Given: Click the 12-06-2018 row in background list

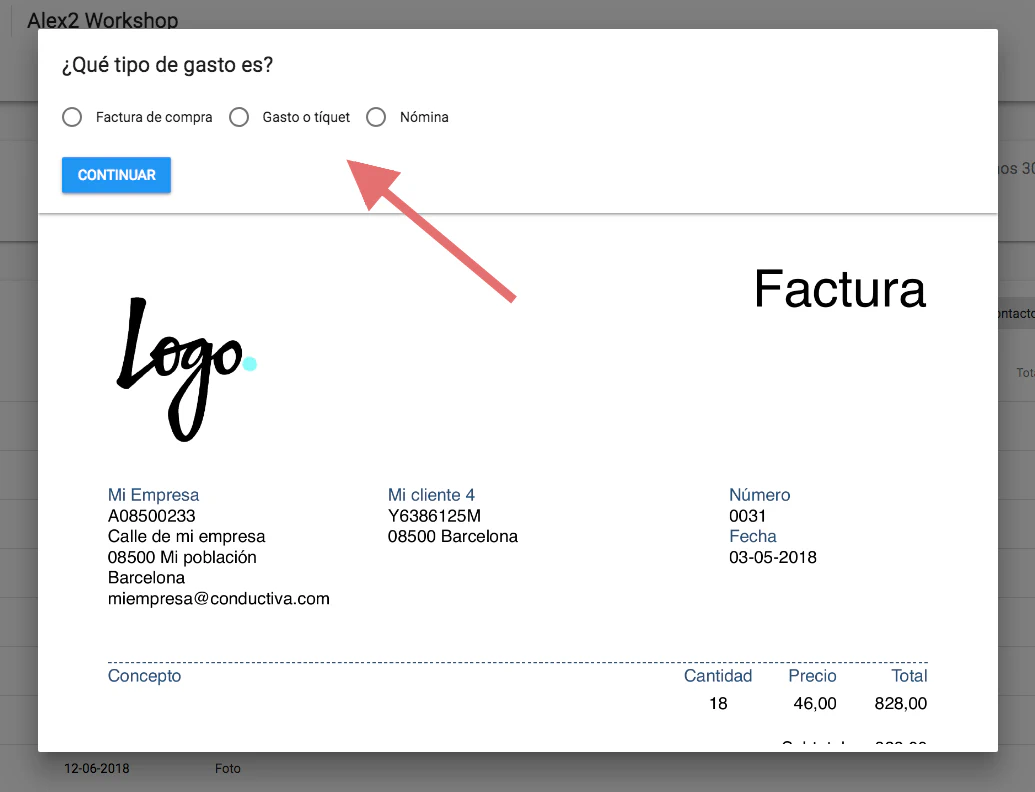Looking at the screenshot, I should pyautogui.click(x=97, y=769).
